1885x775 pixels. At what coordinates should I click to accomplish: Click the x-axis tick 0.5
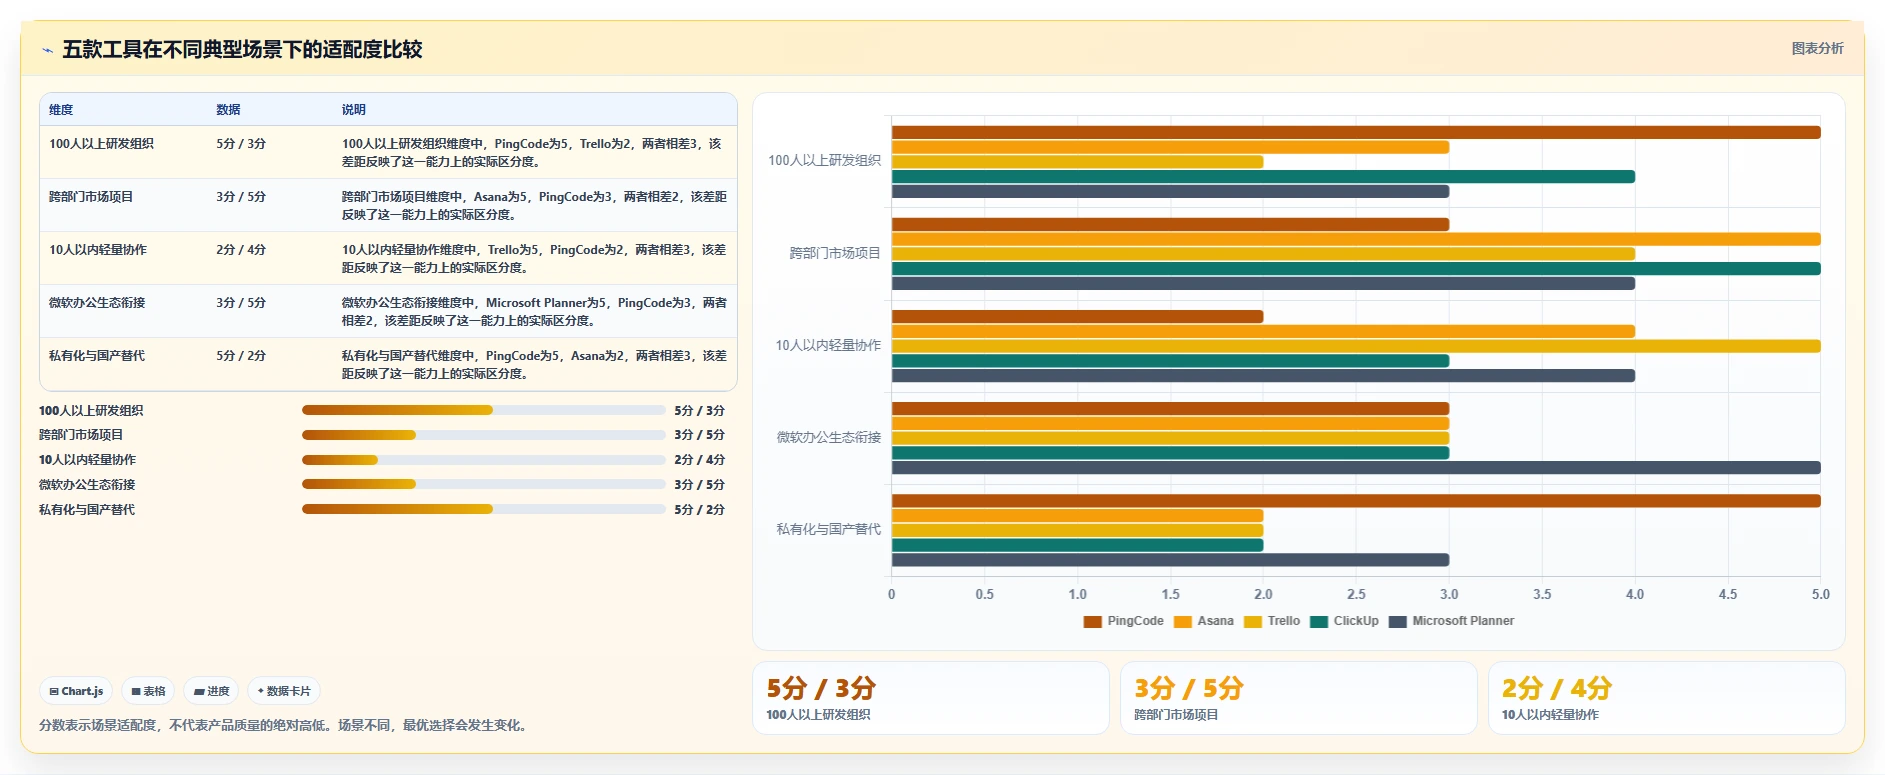click(x=985, y=594)
